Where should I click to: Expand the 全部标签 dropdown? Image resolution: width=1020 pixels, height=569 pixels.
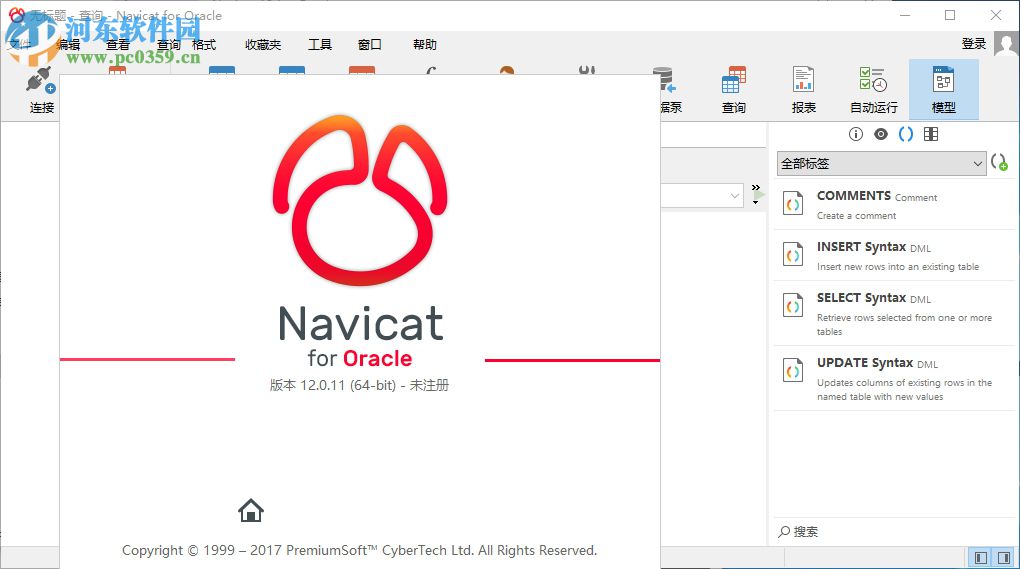coord(881,163)
